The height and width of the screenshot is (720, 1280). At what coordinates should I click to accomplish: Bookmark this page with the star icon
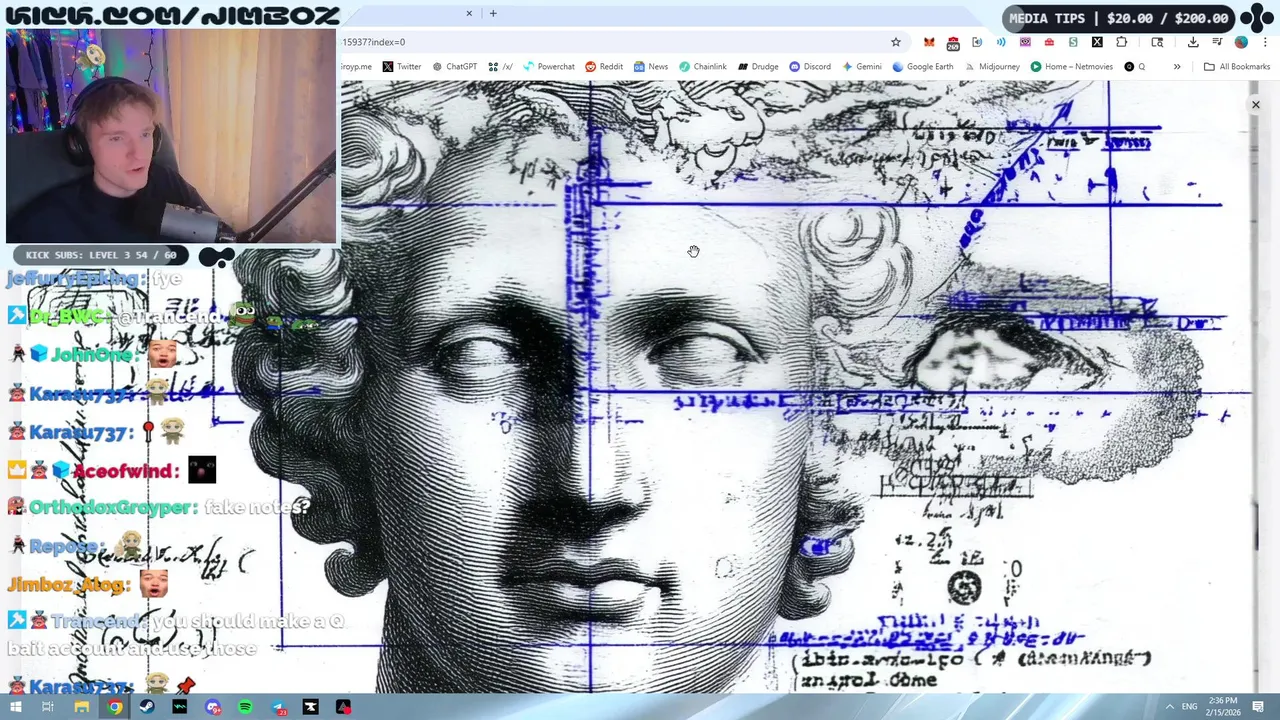coord(896,42)
